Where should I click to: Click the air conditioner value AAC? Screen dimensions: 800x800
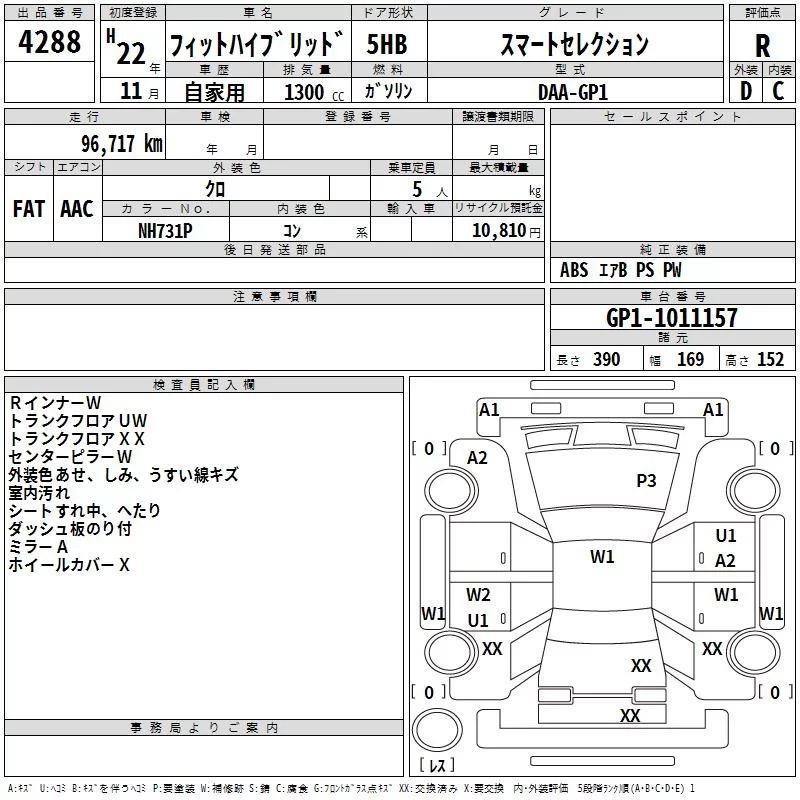coord(77,209)
